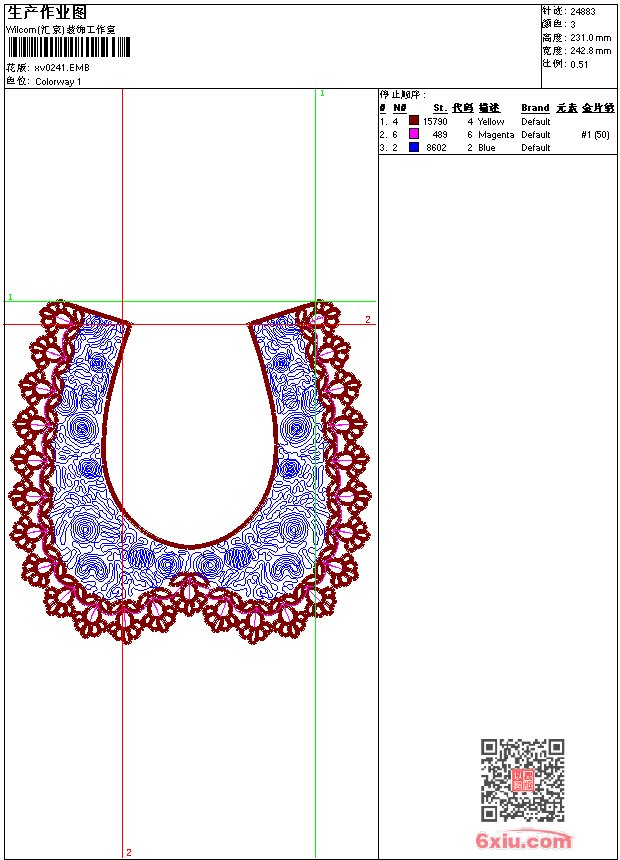The image size is (620, 860).
Task: Click the St. stitch count column header
Action: (x=439, y=108)
